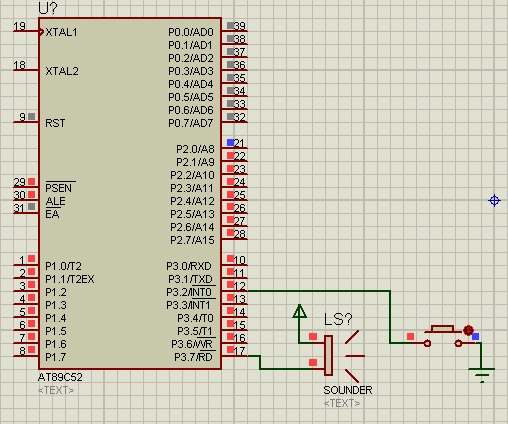Select the XTAL1 pin label
The height and width of the screenshot is (424, 508).
[x=61, y=32]
